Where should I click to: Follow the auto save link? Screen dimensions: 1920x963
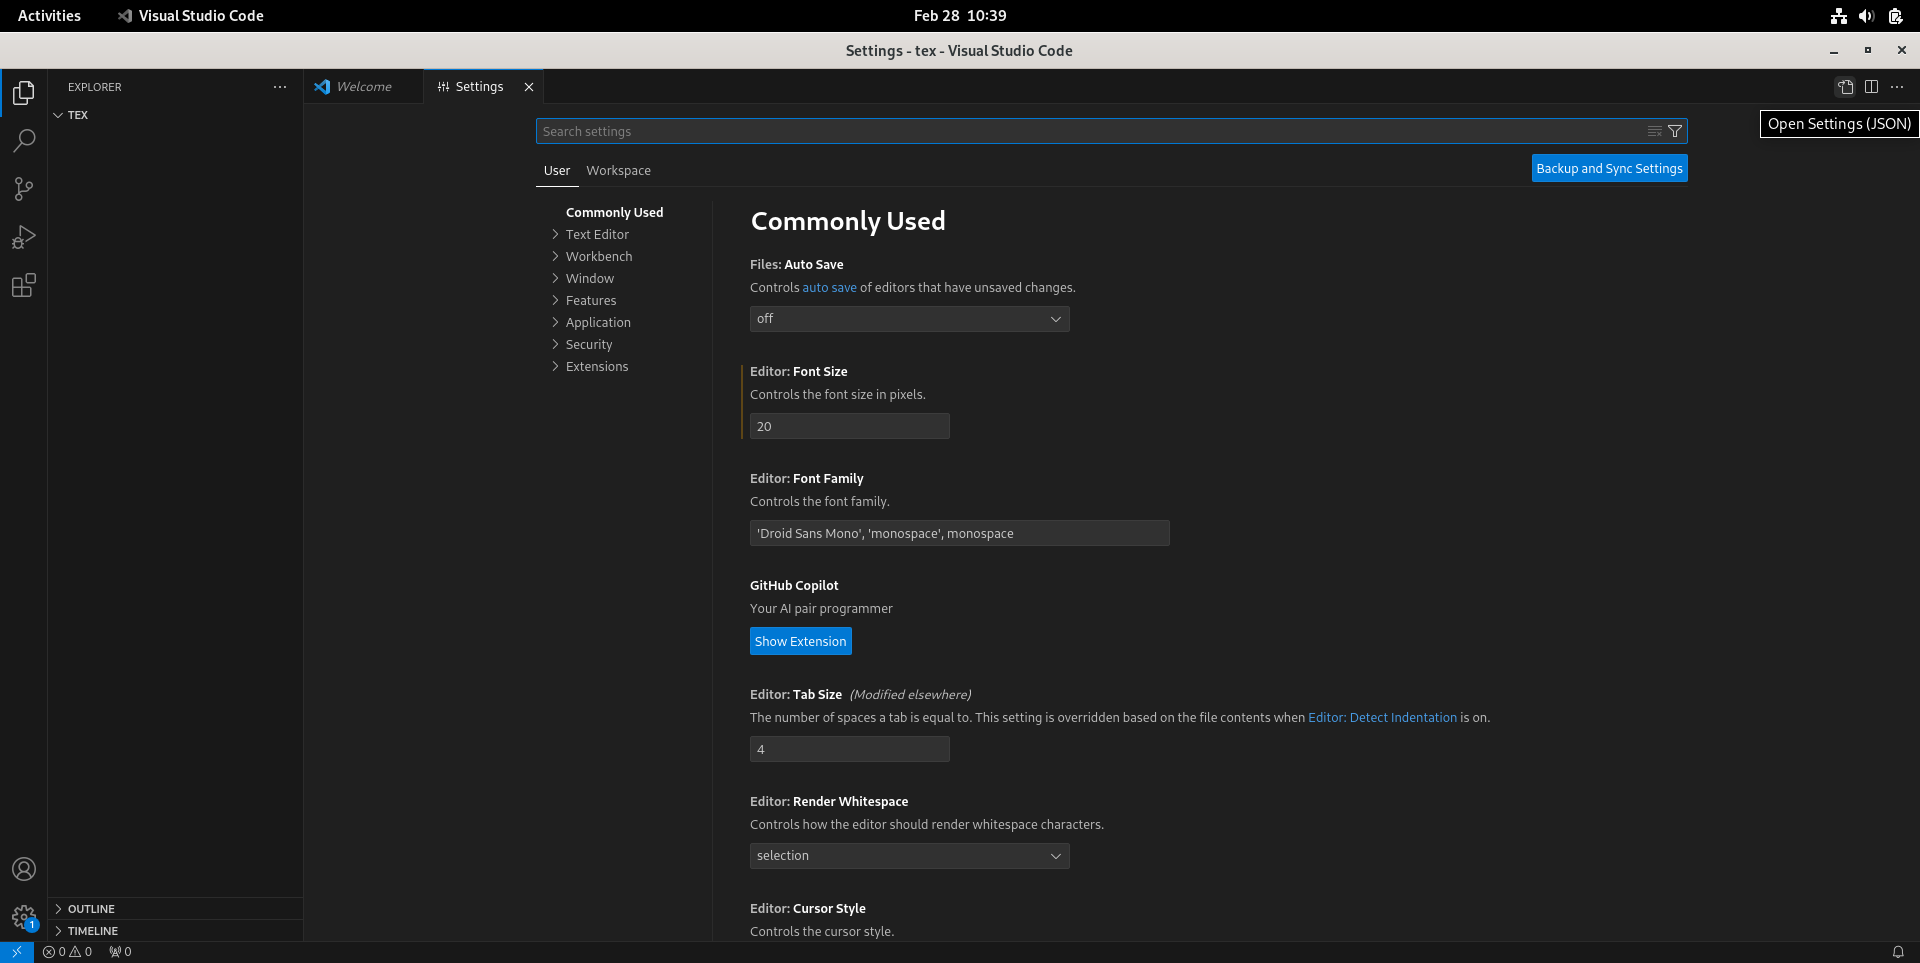[x=829, y=288]
